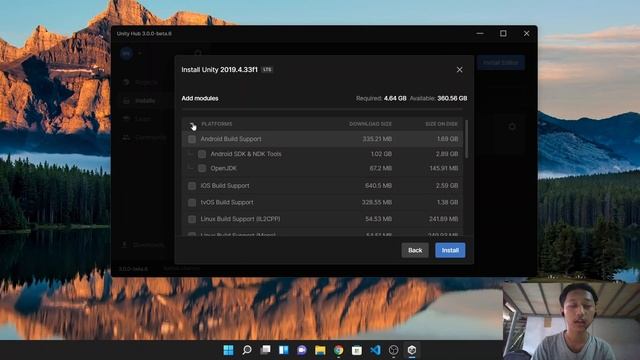Image resolution: width=640 pixels, height=360 pixels.
Task: Enable Android SDK & NDK Tools module
Action: tap(202, 154)
